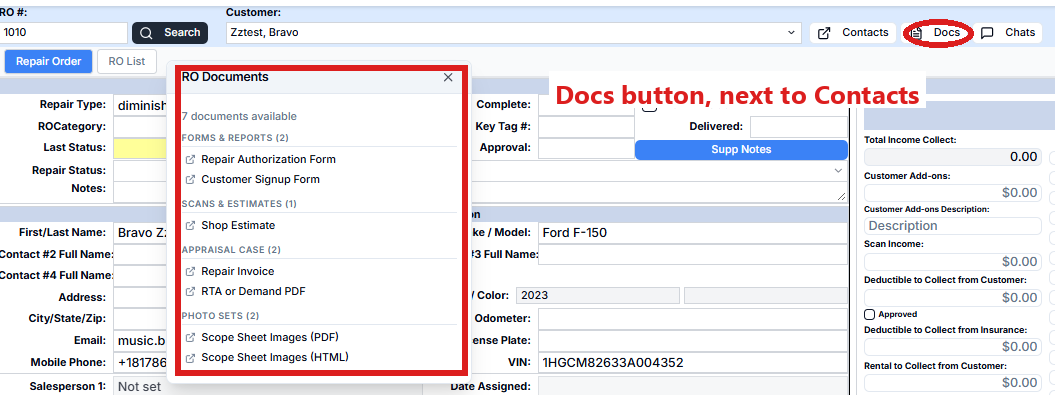The height and width of the screenshot is (395, 1055).
Task: Click the year field showing 2023
Action: (x=598, y=295)
